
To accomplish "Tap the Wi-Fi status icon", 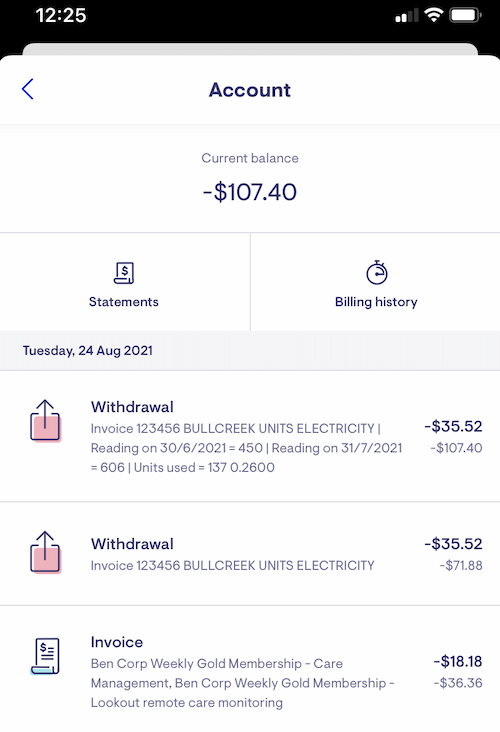I will pos(434,15).
